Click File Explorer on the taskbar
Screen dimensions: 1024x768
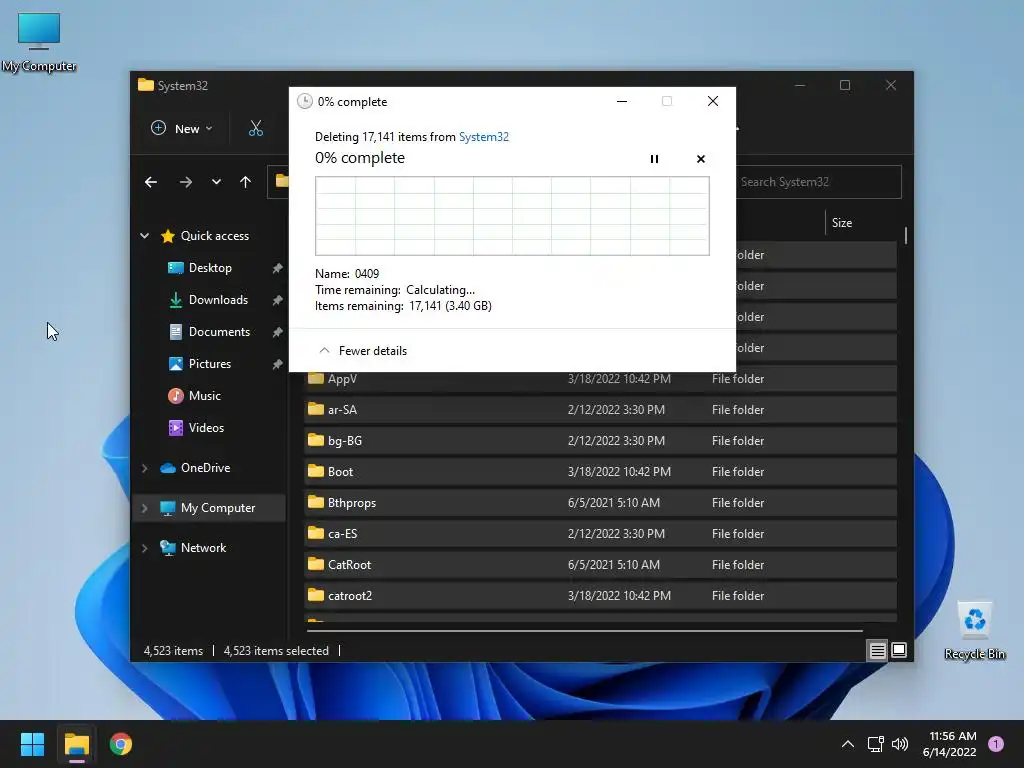76,744
